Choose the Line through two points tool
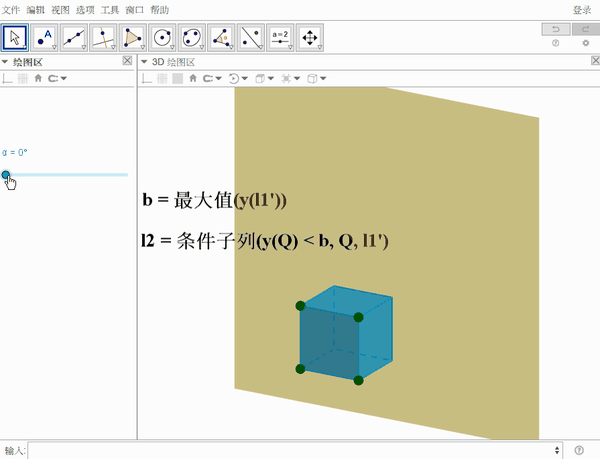This screenshot has height=459, width=600. pos(74,37)
